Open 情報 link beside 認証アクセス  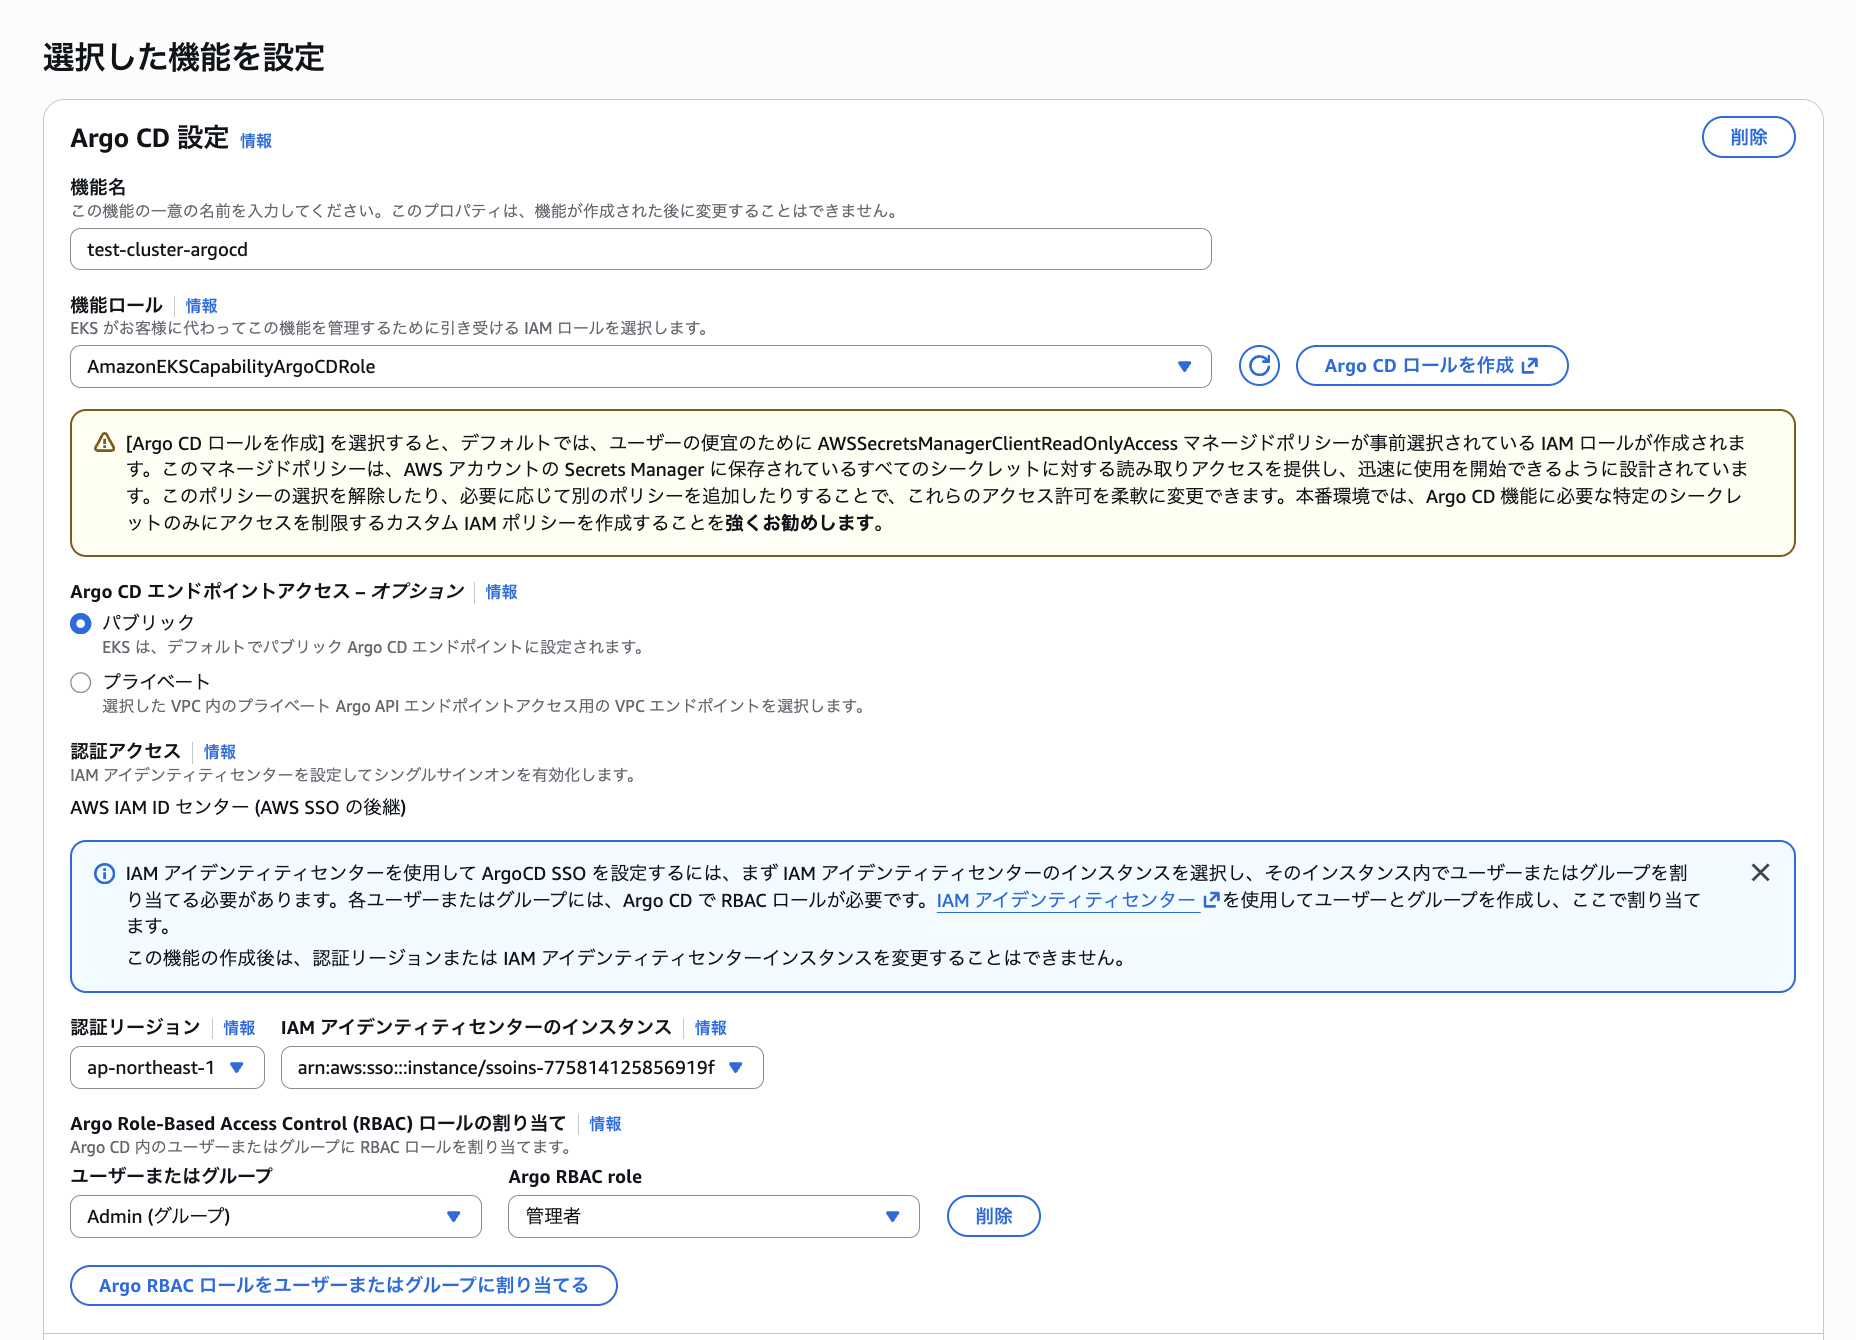220,752
